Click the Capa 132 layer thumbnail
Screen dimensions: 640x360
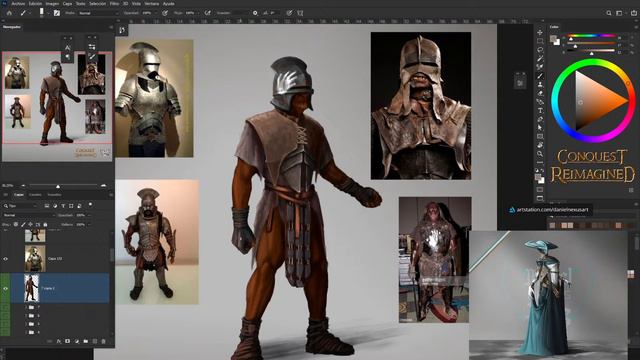point(35,259)
